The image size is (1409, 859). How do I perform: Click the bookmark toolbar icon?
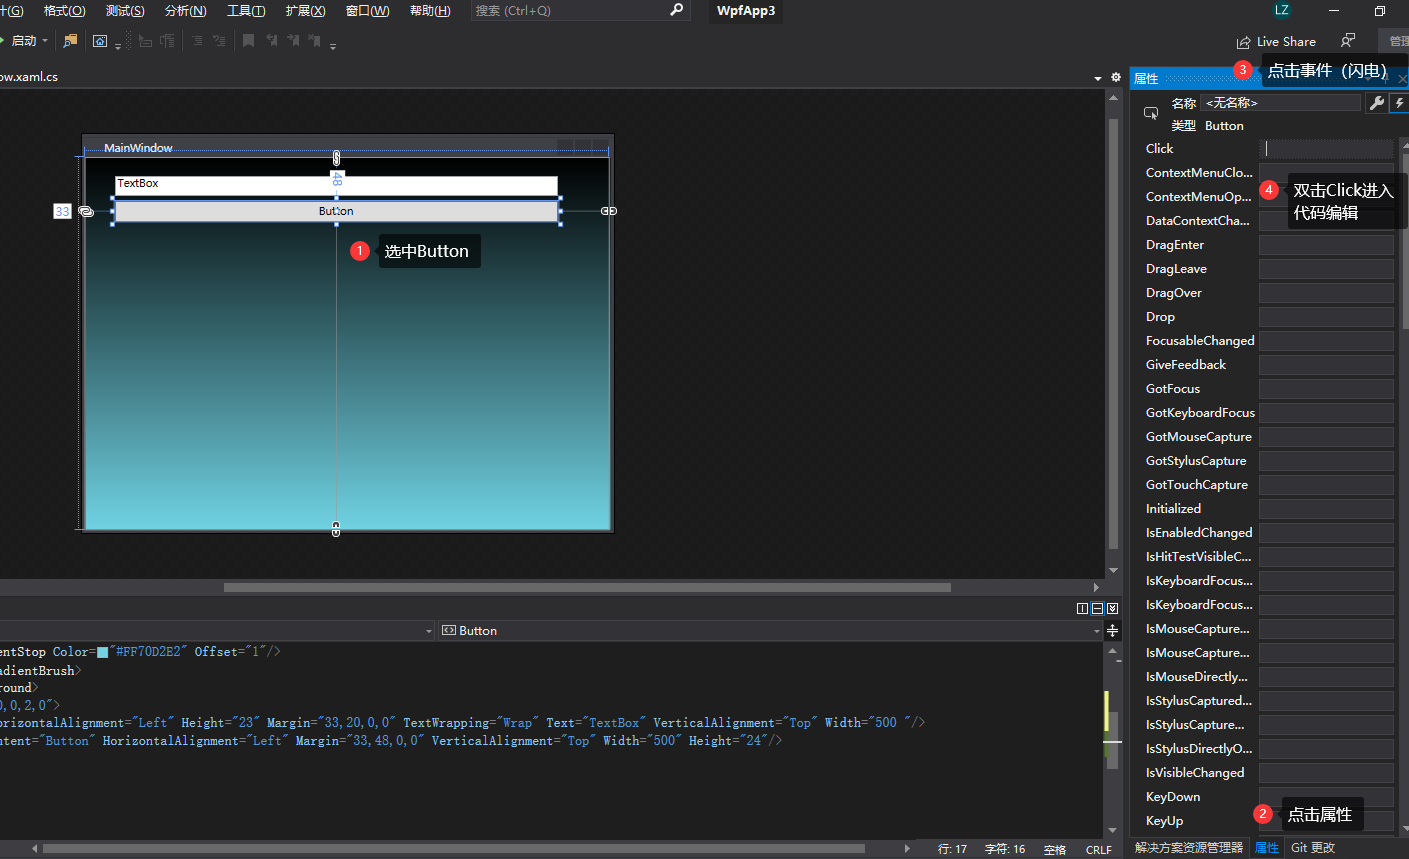pyautogui.click(x=249, y=41)
